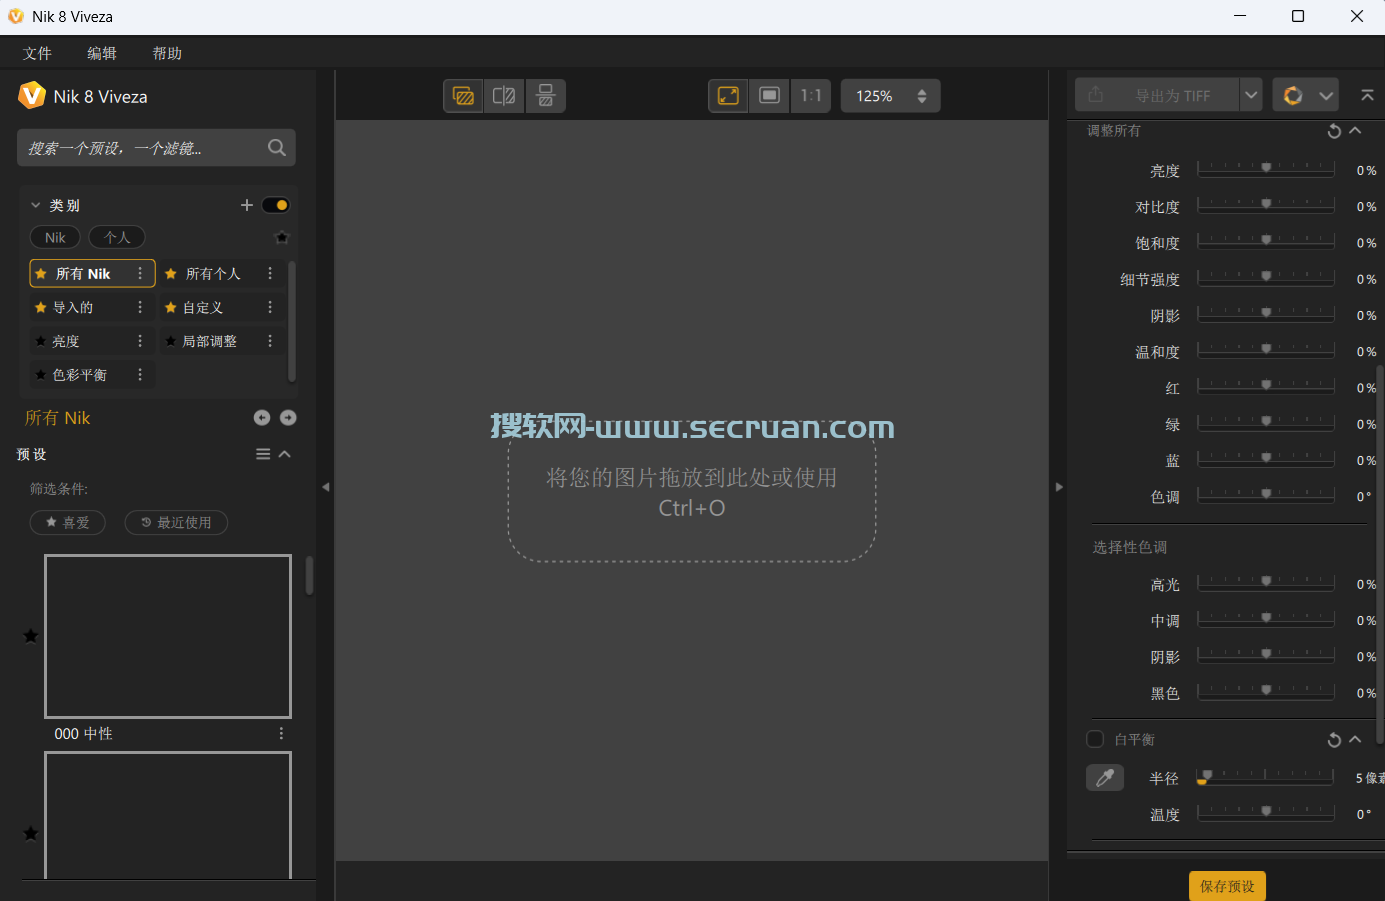This screenshot has width=1385, height=901.
Task: Favorite the second preset thumbnail star
Action: [31, 834]
